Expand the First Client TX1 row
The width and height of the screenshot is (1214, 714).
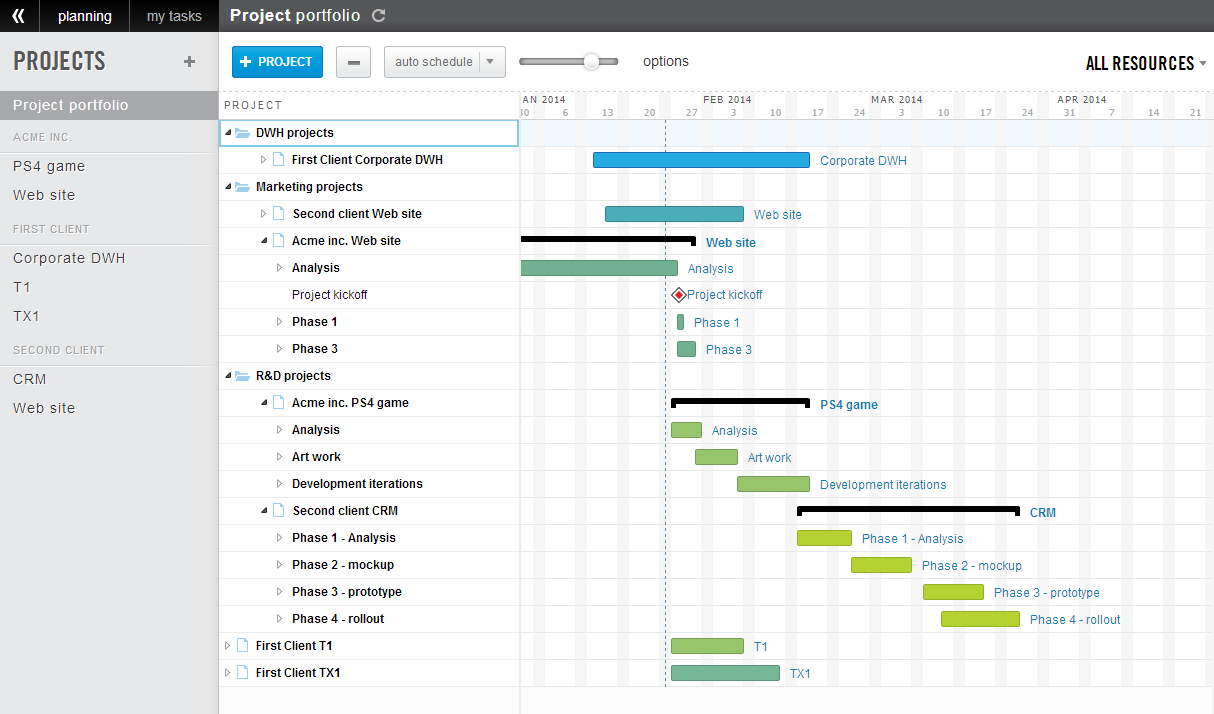[227, 673]
